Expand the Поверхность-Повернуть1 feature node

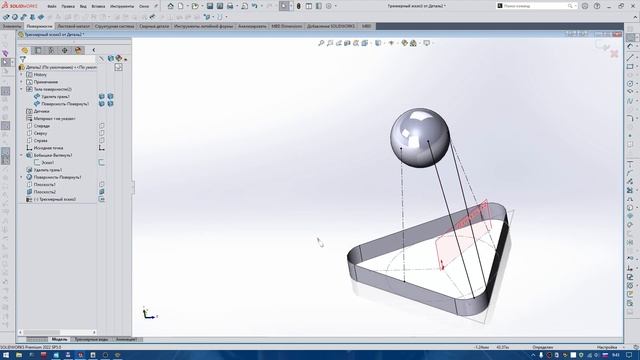pyautogui.click(x=22, y=177)
